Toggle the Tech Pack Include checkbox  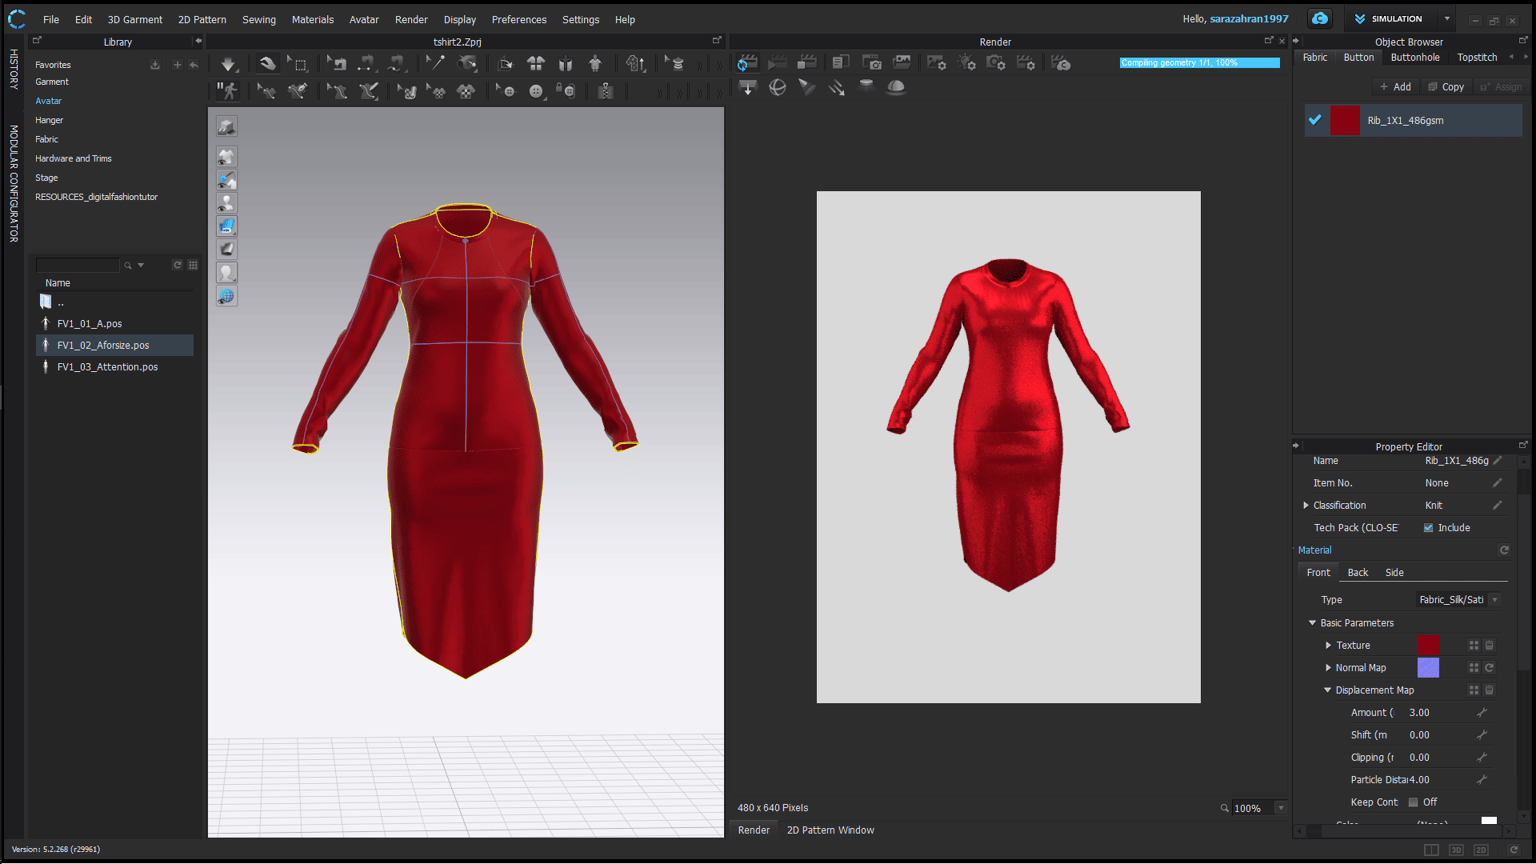[1428, 528]
